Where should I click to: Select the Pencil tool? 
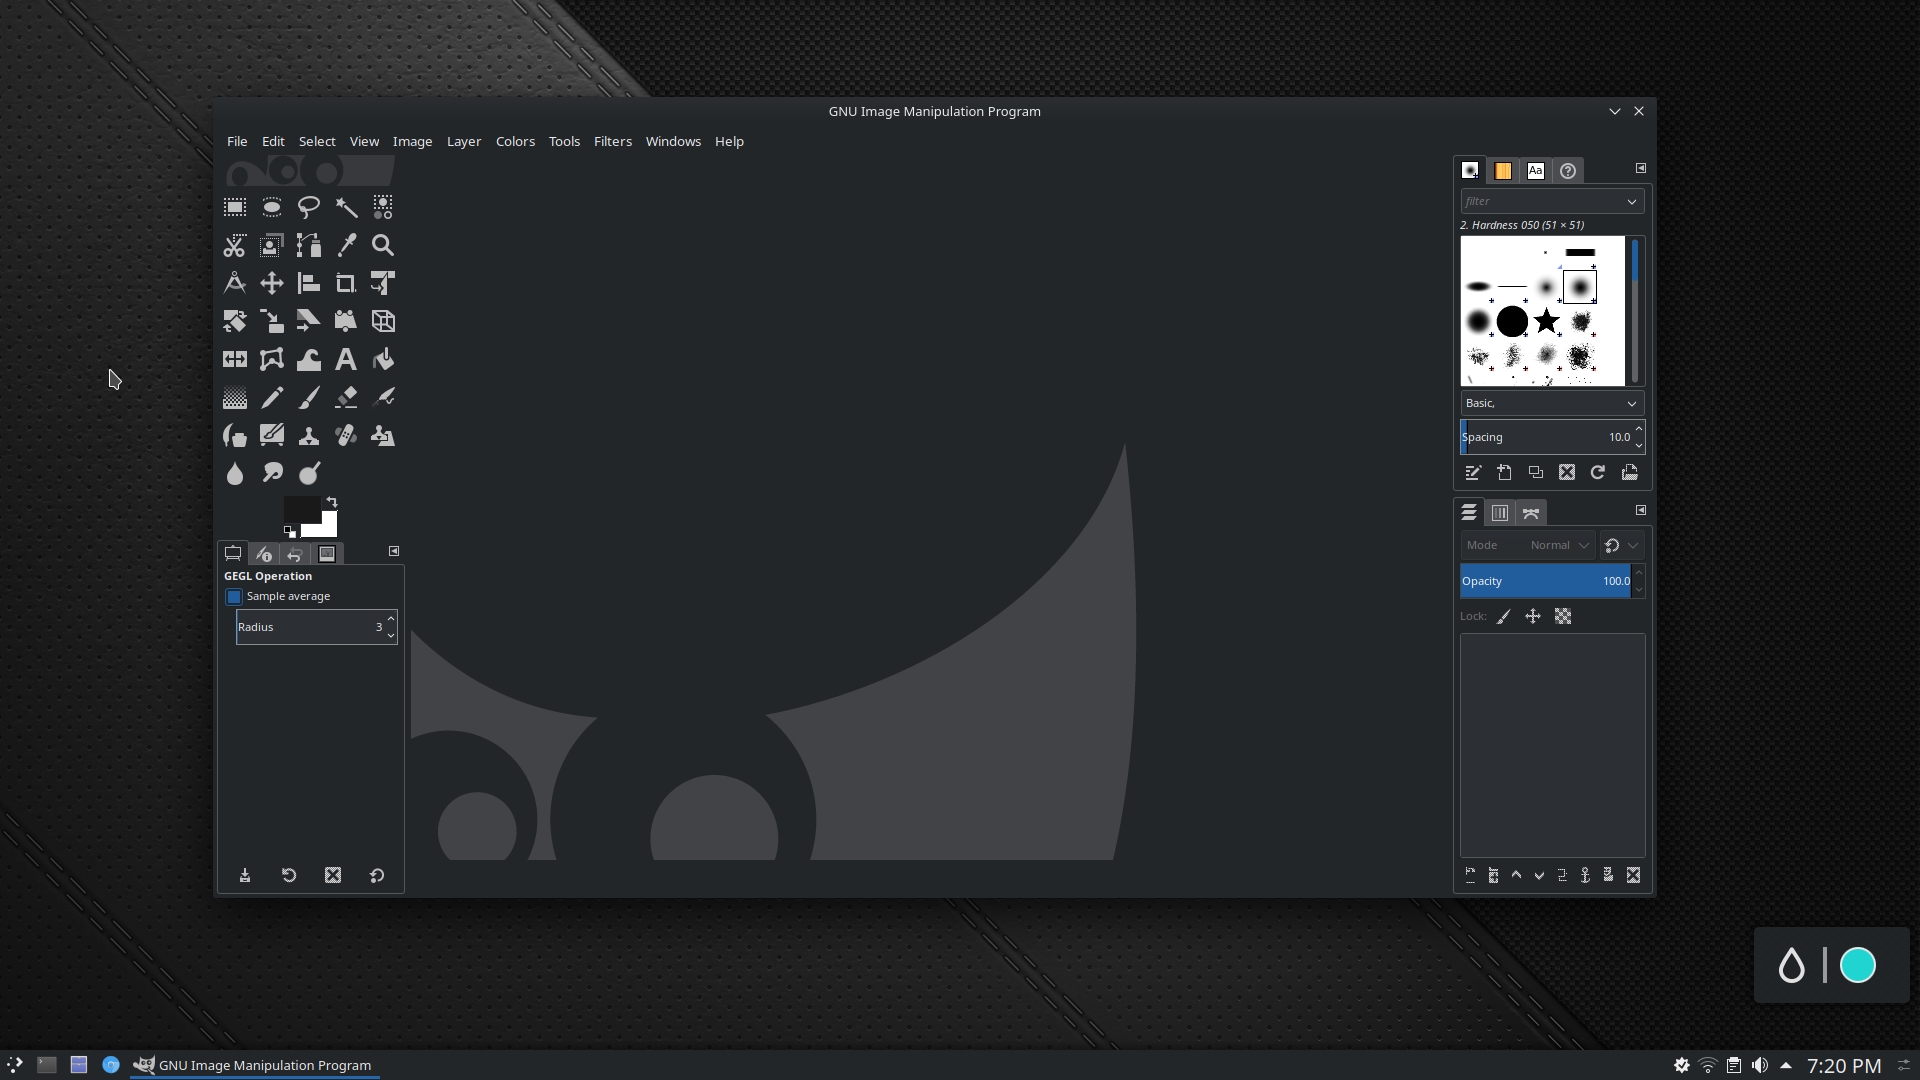[x=272, y=397]
